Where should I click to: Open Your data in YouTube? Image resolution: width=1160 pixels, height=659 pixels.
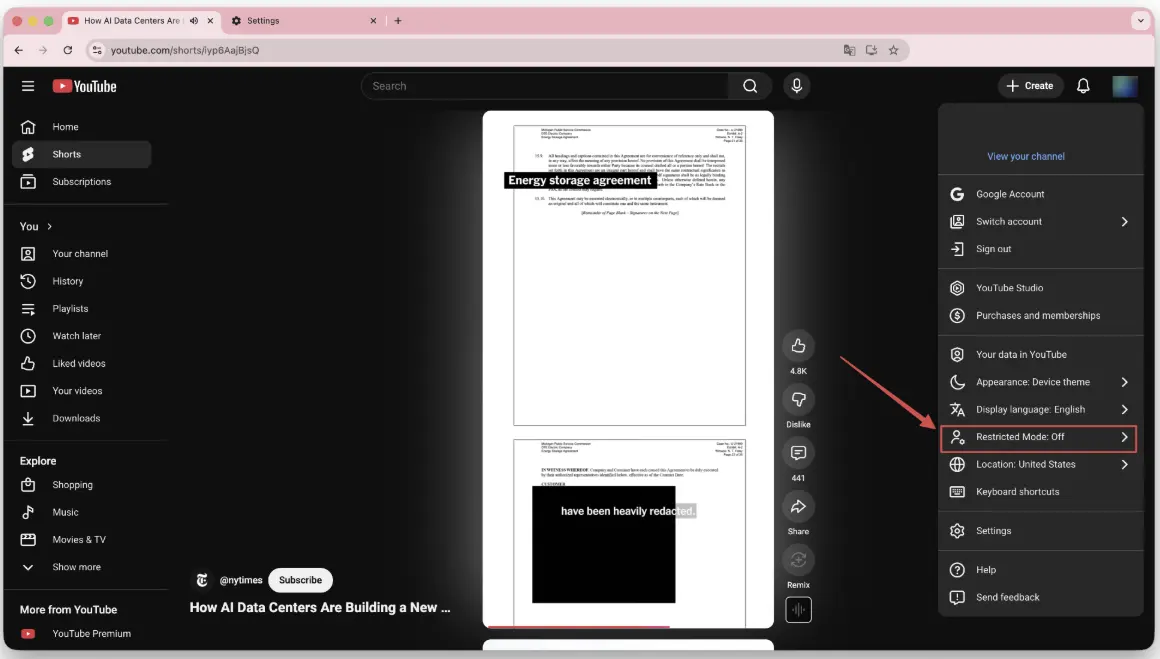coord(1041,354)
